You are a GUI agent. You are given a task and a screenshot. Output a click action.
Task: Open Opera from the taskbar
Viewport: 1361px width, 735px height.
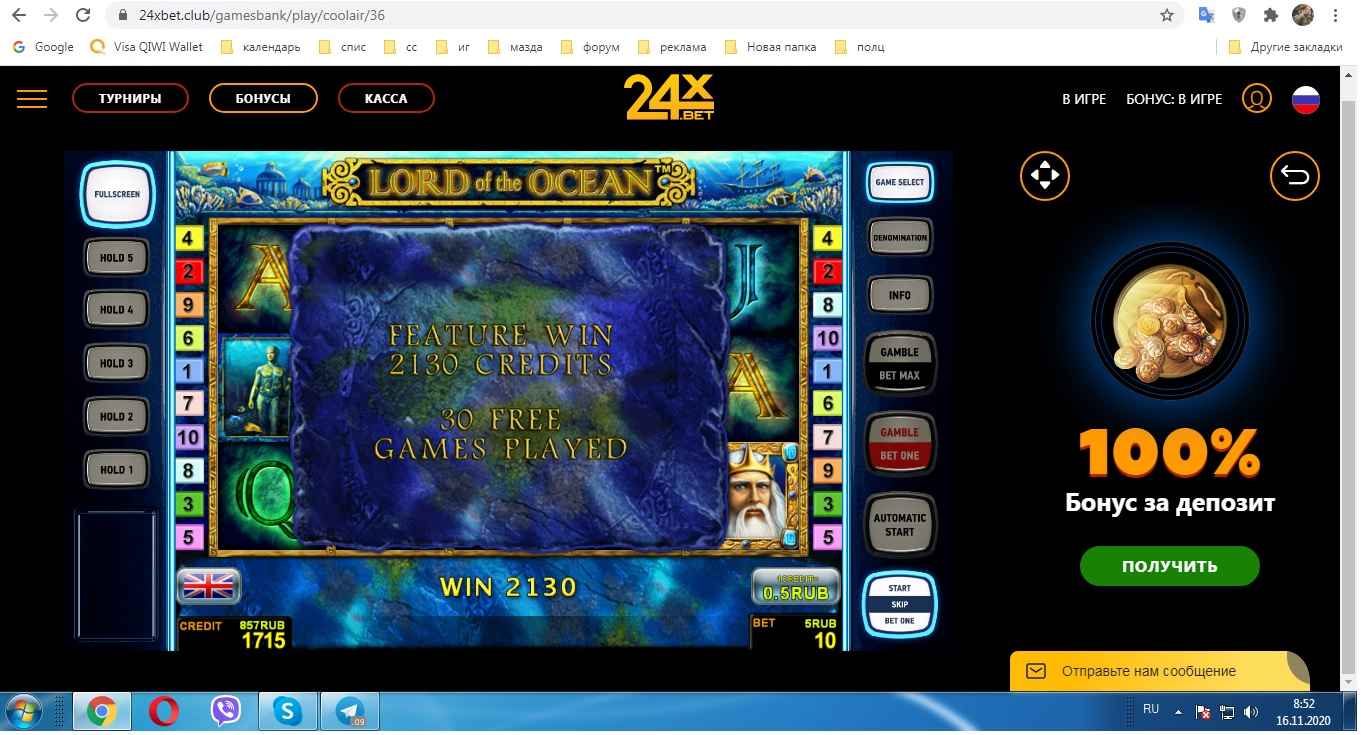(x=164, y=711)
